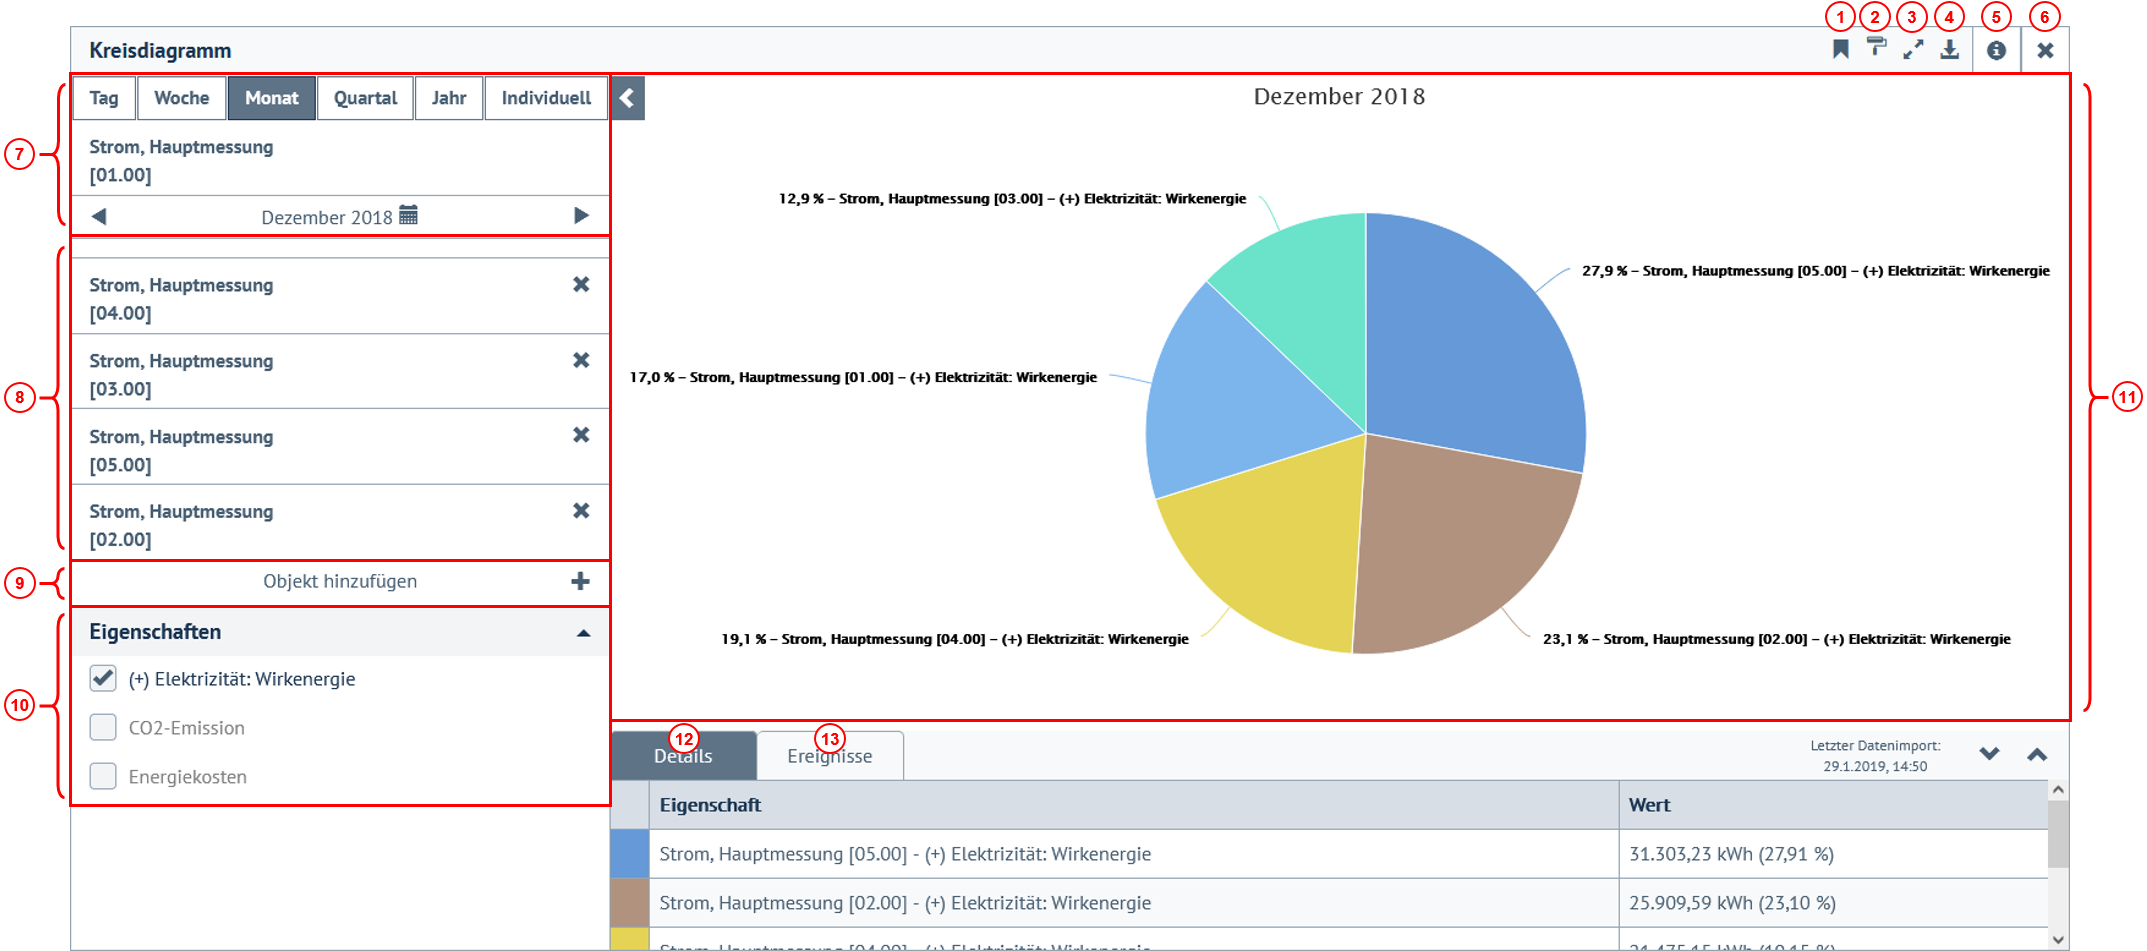Screen dimensions: 2147x951
Task: Click Objekt hinzufügen button
Action: (x=340, y=582)
